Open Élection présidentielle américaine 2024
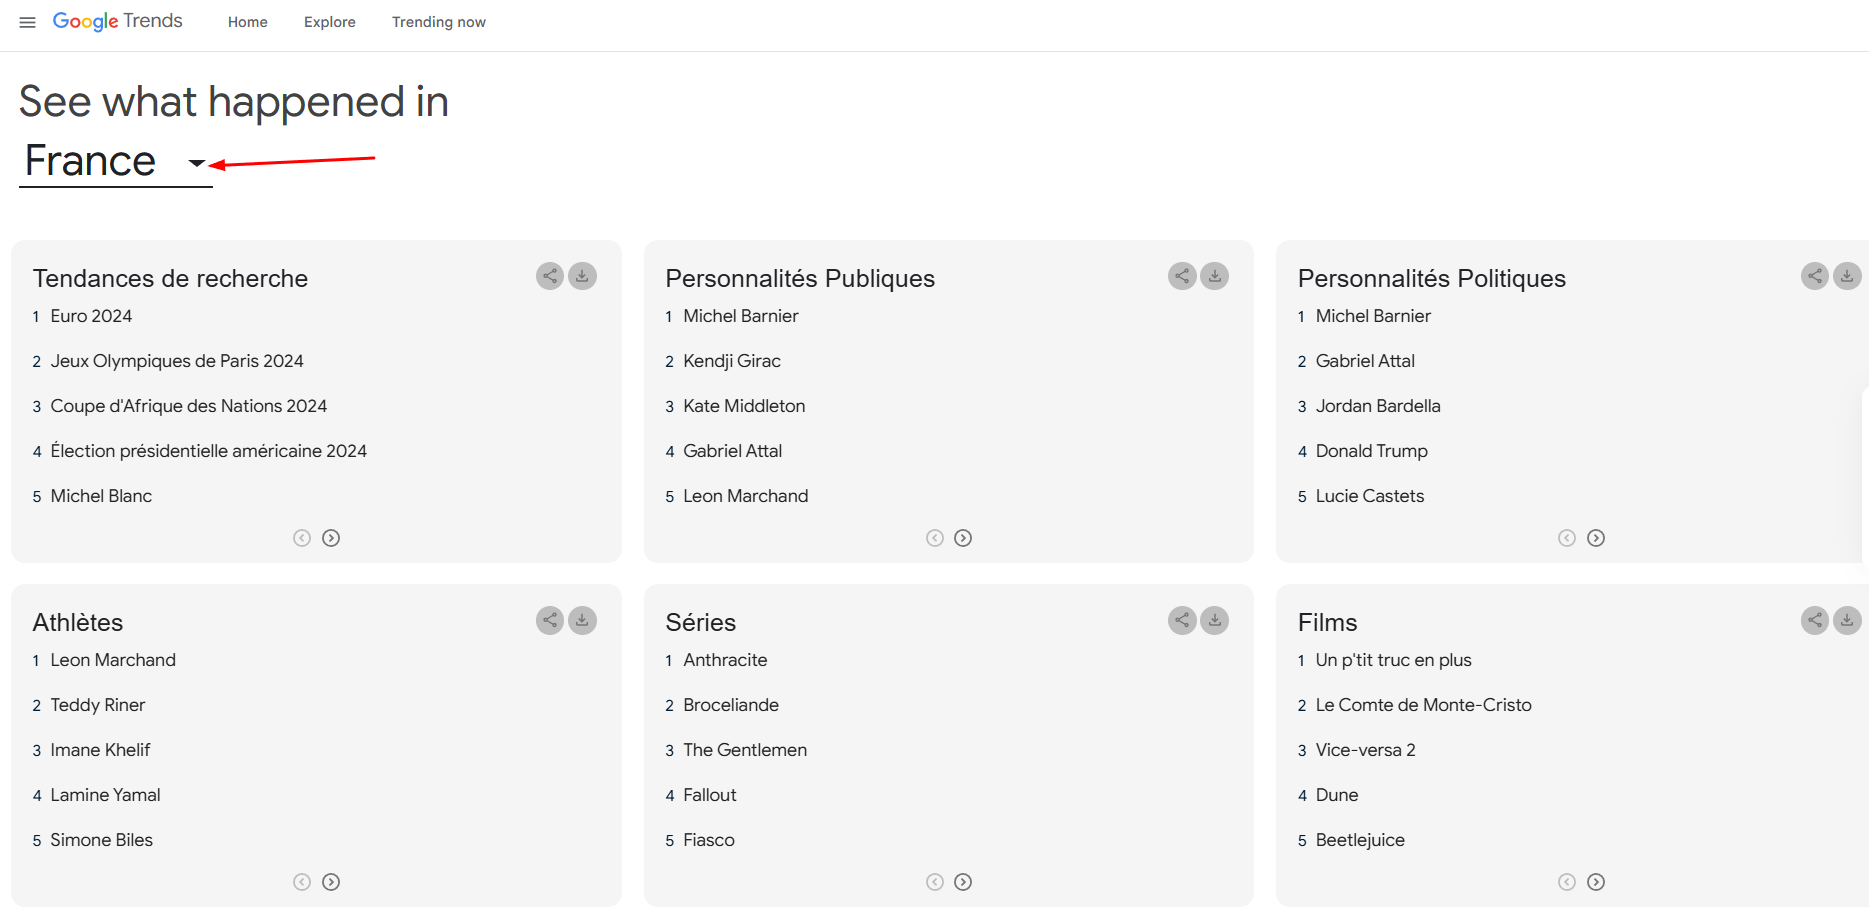The image size is (1869, 917). click(209, 451)
